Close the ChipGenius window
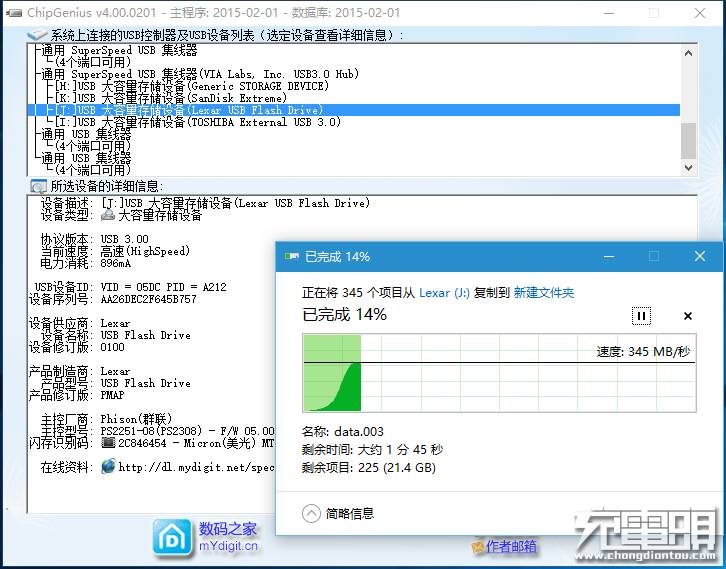Image resolution: width=726 pixels, height=569 pixels. 700,13
